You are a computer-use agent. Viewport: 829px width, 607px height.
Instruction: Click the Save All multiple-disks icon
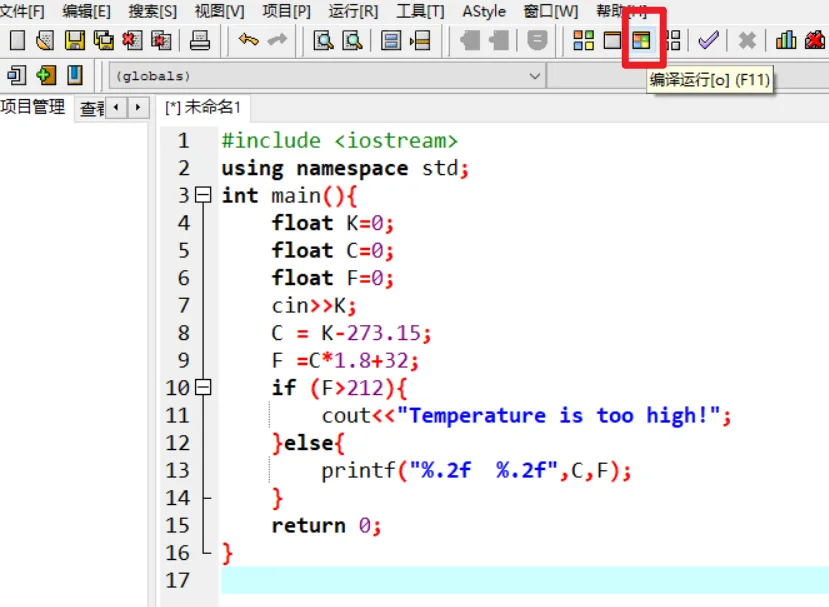point(104,40)
